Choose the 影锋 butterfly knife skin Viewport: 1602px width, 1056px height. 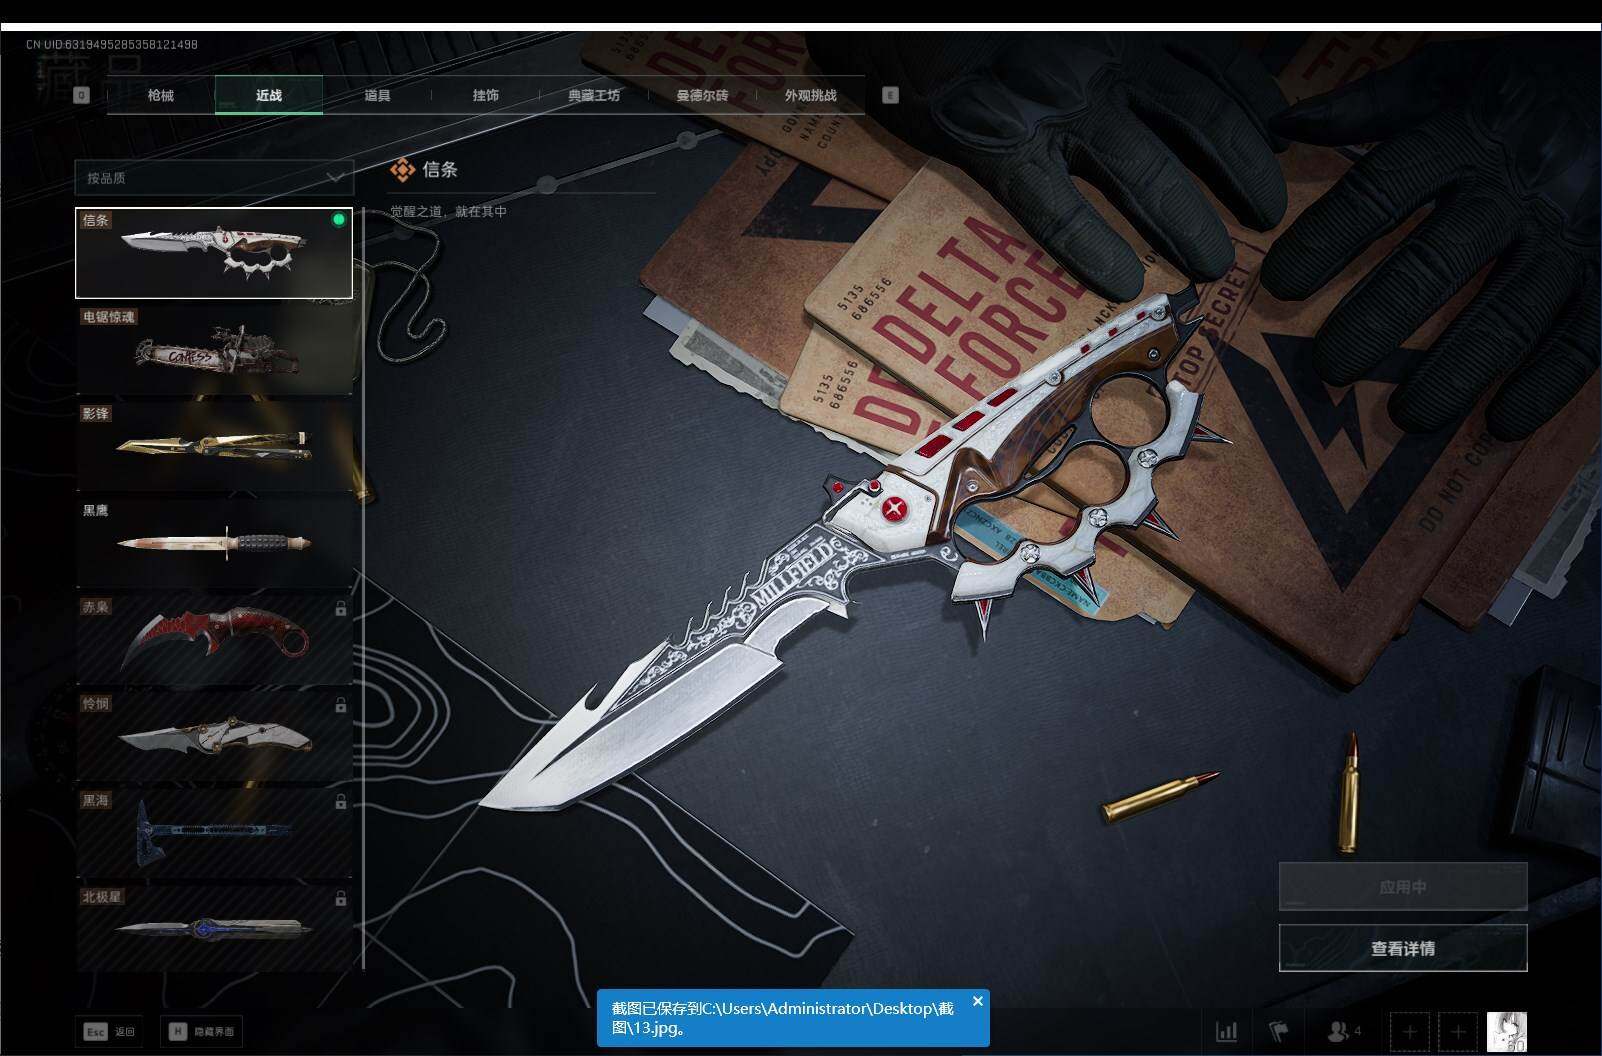coord(214,447)
